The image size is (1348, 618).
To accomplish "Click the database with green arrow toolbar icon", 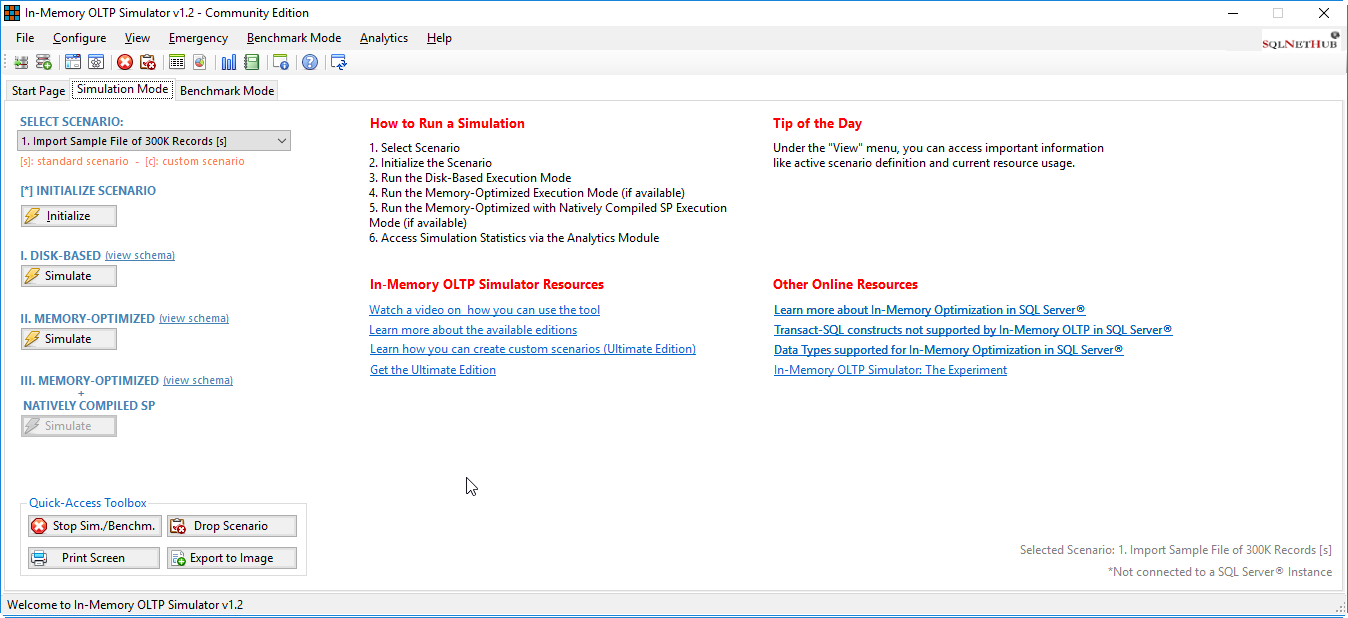I will 21,62.
